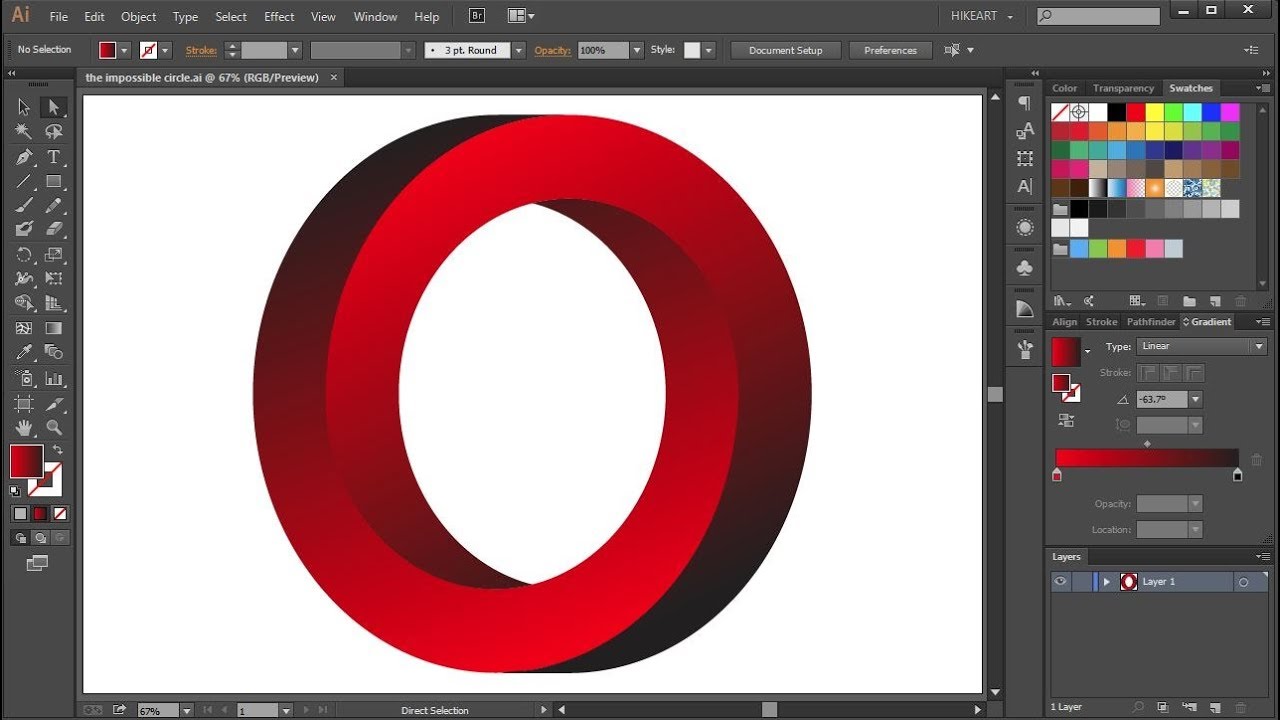1280x720 pixels.
Task: Select the Artboard tool
Action: coord(24,404)
